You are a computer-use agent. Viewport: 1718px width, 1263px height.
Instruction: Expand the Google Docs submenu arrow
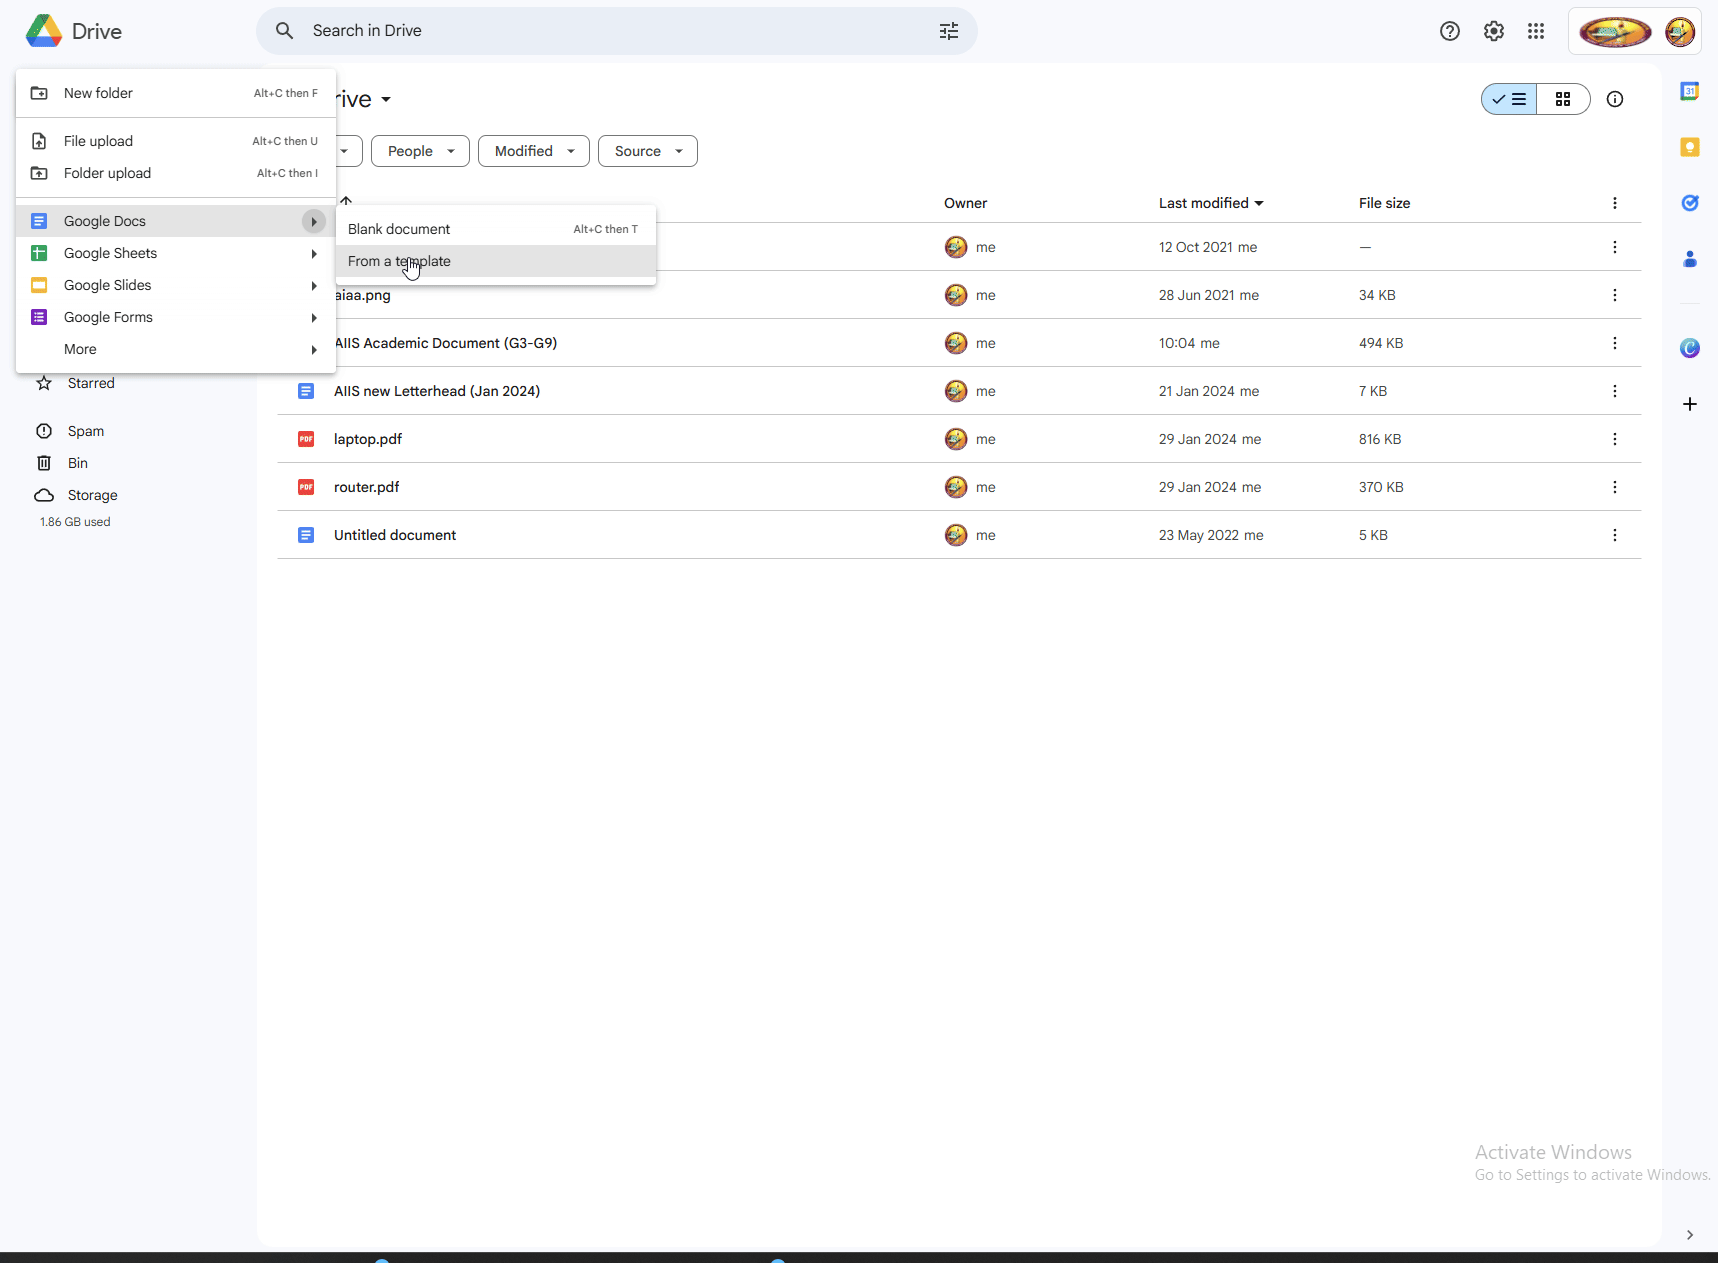(x=313, y=221)
